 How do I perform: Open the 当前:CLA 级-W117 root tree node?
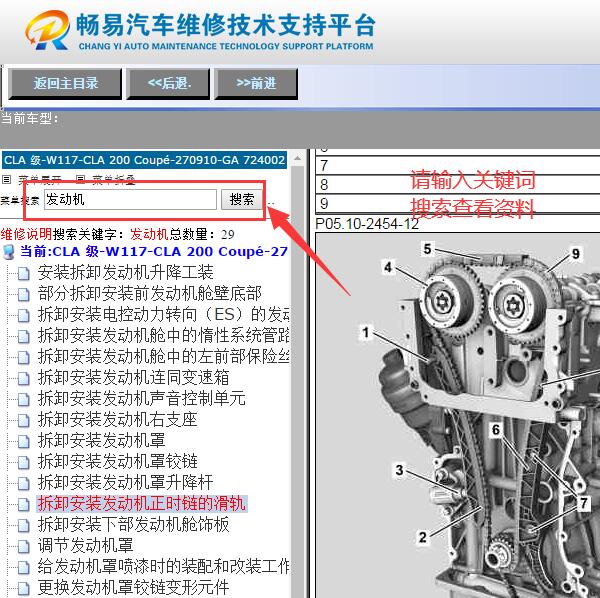(x=153, y=252)
